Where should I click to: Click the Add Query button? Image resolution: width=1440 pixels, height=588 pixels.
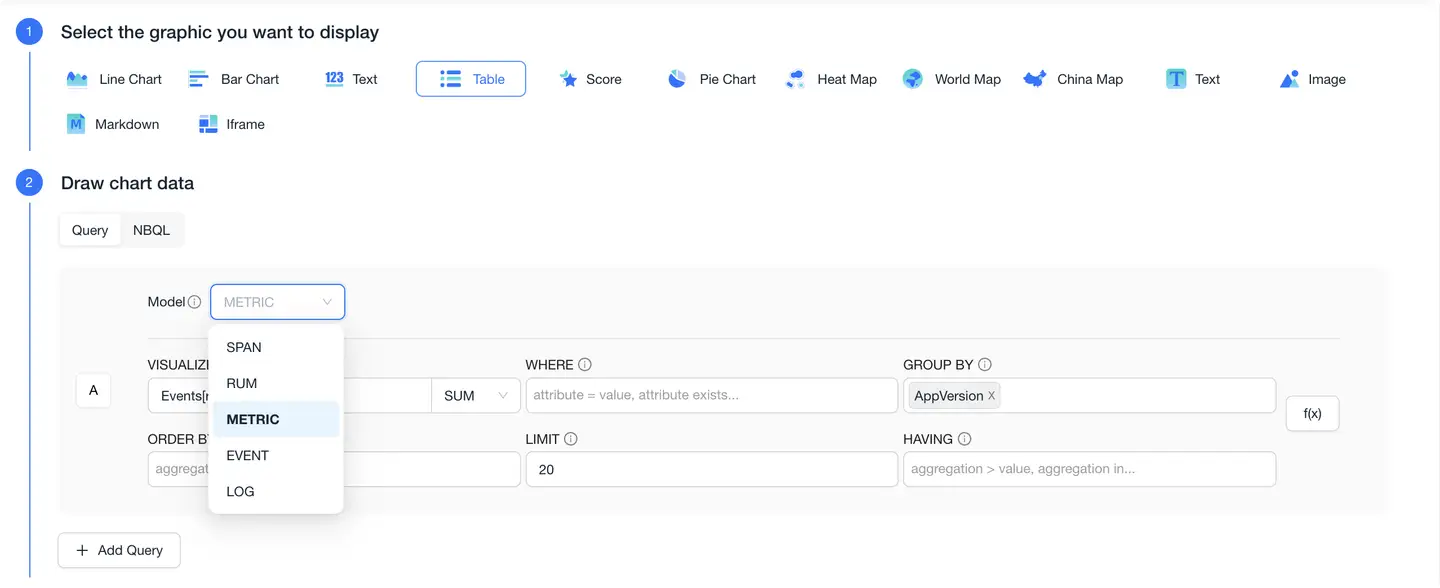tap(119, 550)
